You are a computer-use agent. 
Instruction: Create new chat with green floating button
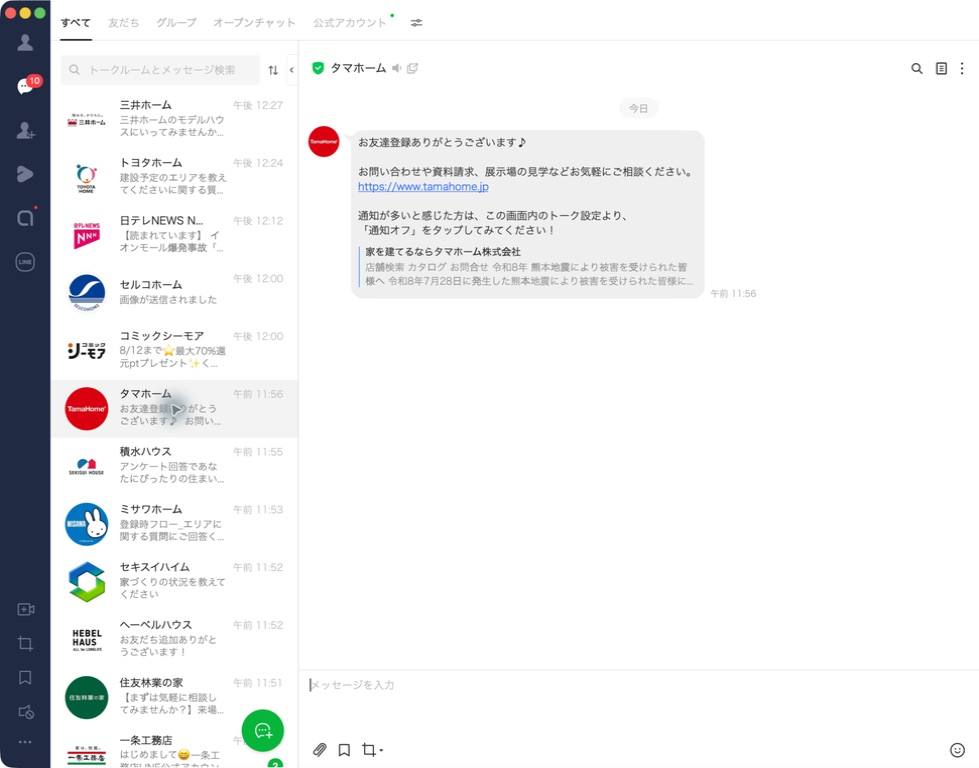pyautogui.click(x=263, y=730)
